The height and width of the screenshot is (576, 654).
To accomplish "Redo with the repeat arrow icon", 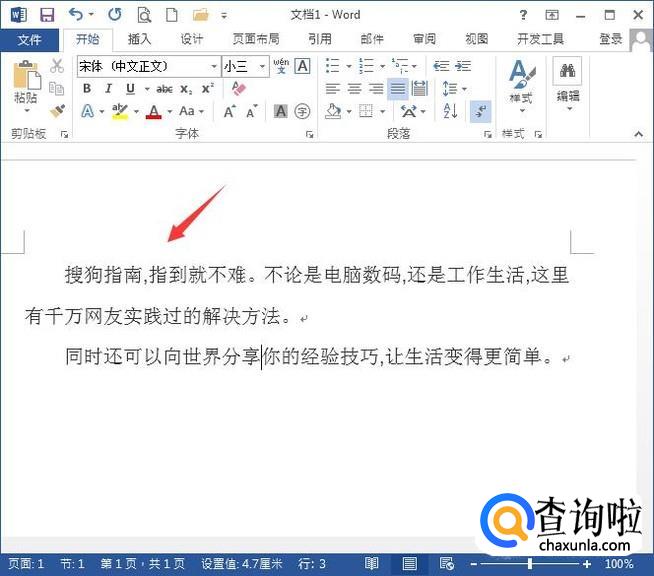I will tap(115, 15).
